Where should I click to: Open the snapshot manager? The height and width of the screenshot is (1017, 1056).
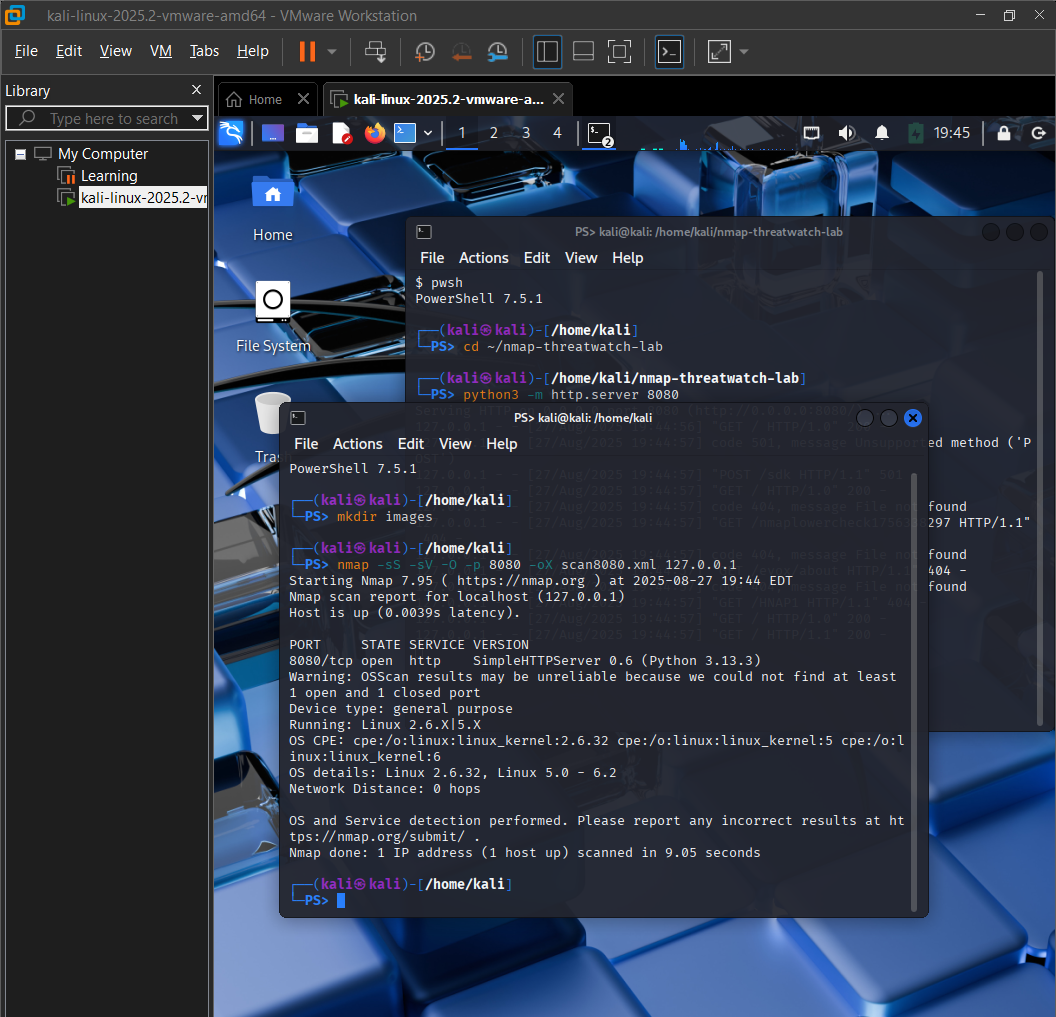tap(498, 51)
